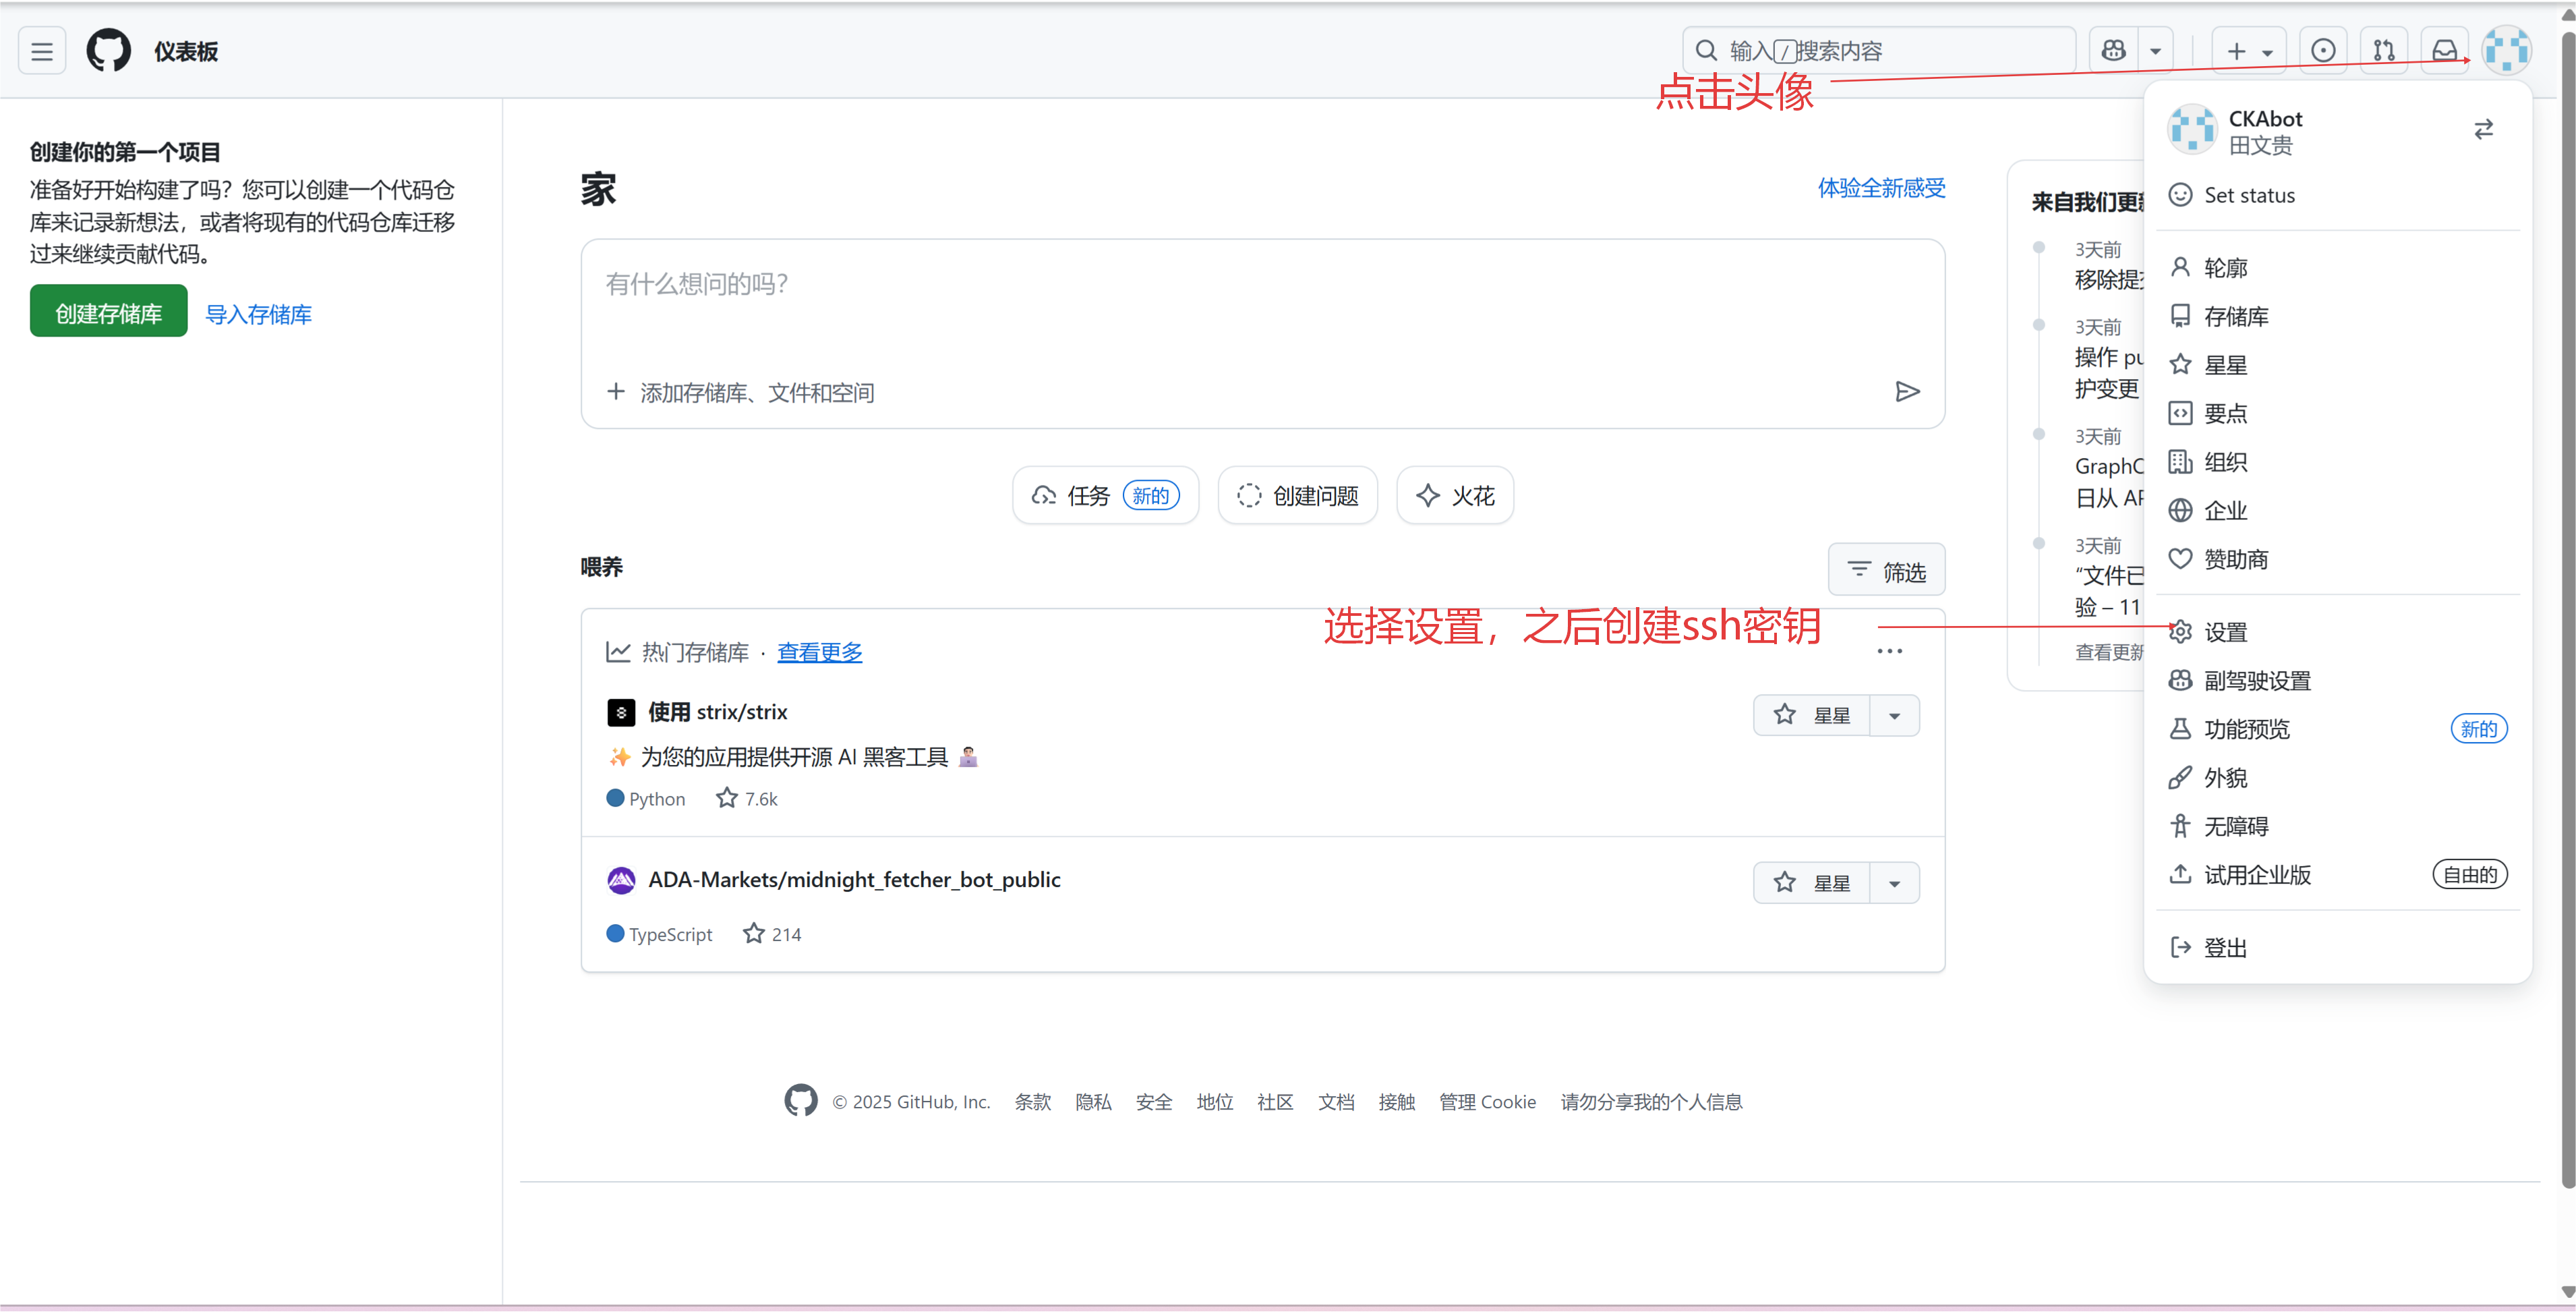Open the notifications inbox icon
The image size is (2576, 1312).
click(x=2444, y=51)
